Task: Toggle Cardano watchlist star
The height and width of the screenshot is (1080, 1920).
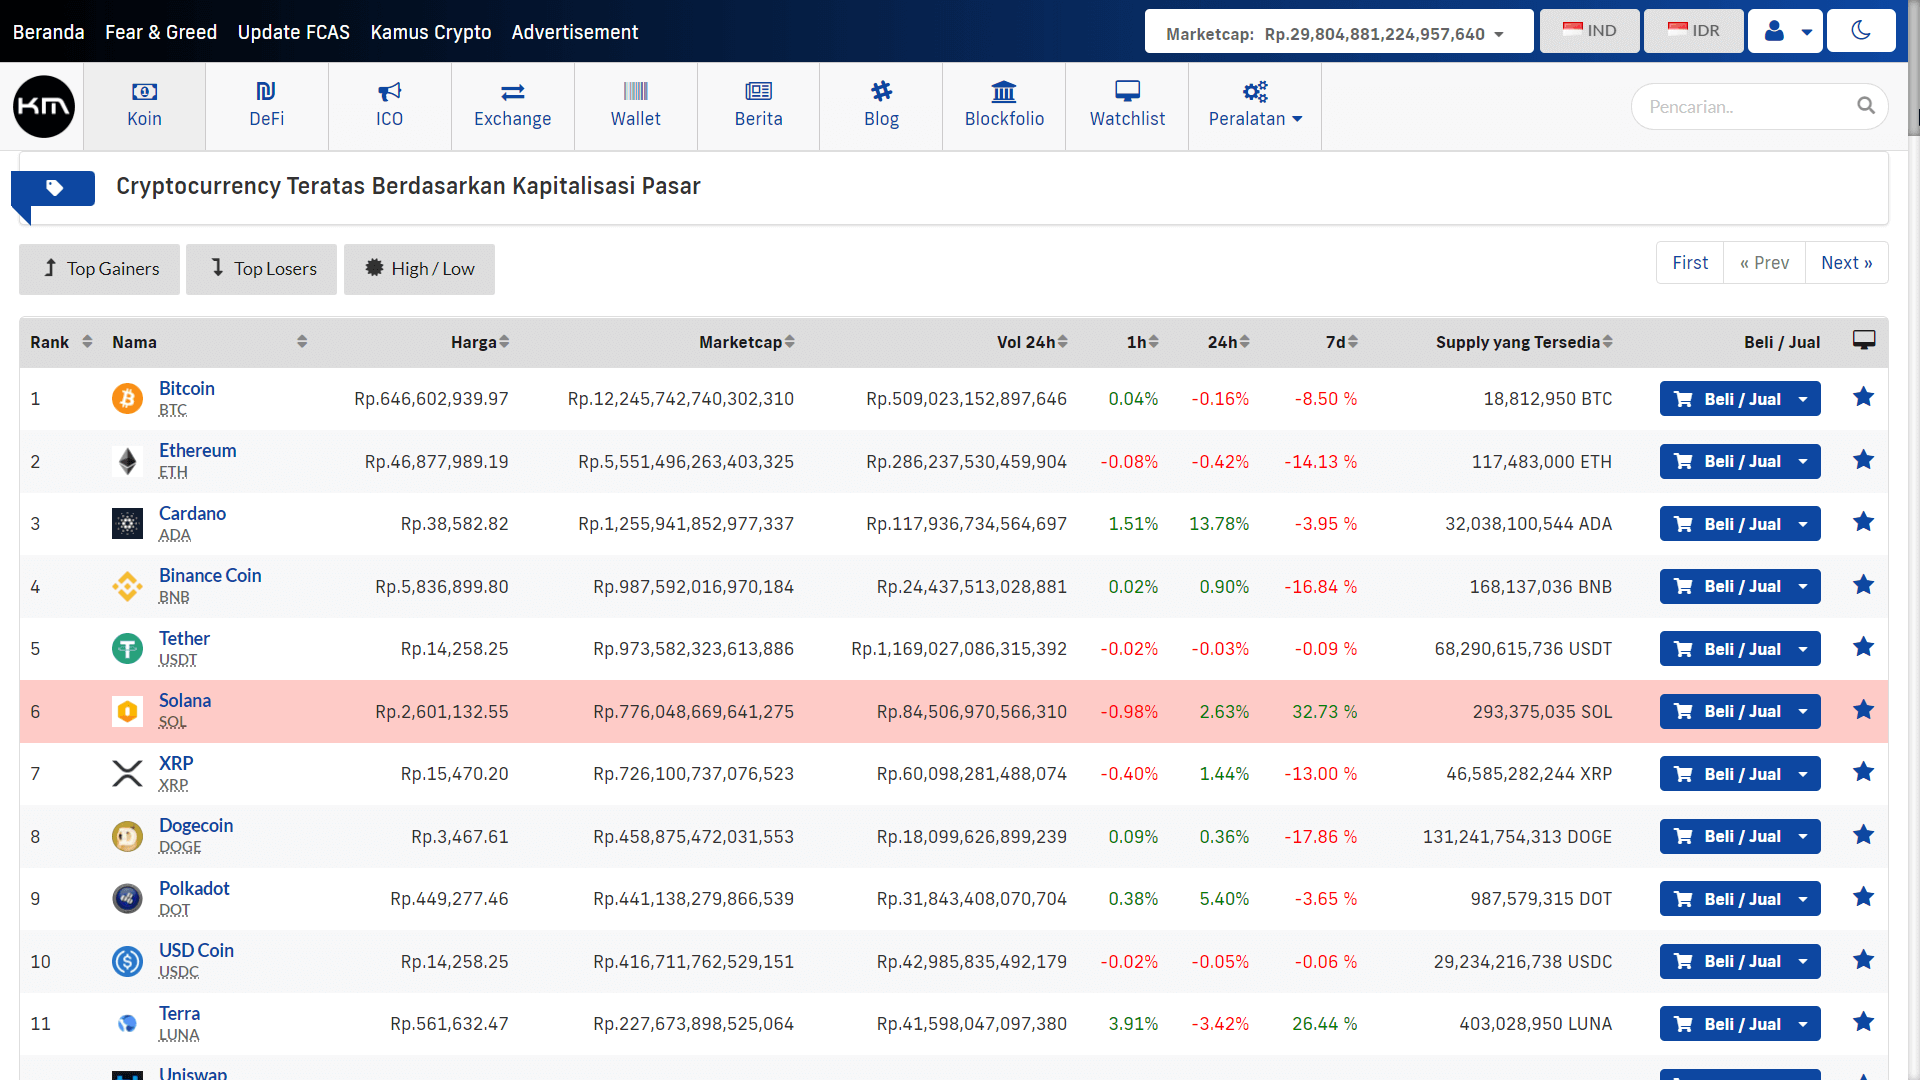Action: pos(1863,522)
